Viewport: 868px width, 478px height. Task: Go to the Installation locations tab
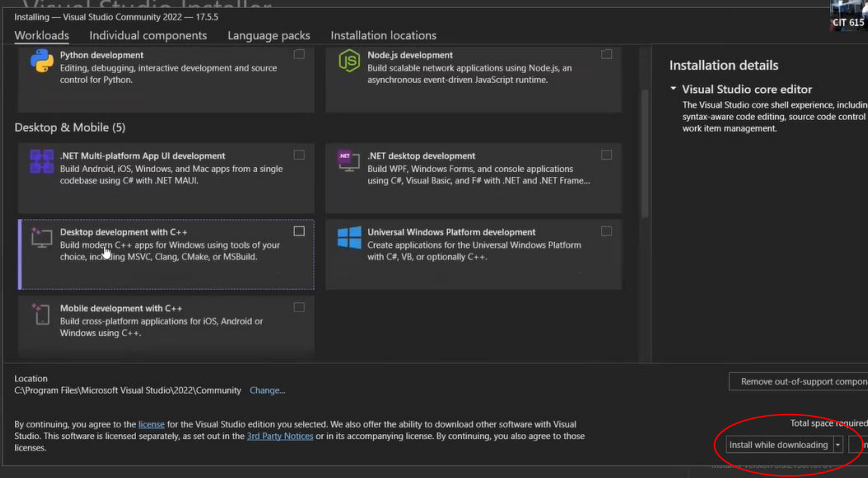tap(383, 36)
